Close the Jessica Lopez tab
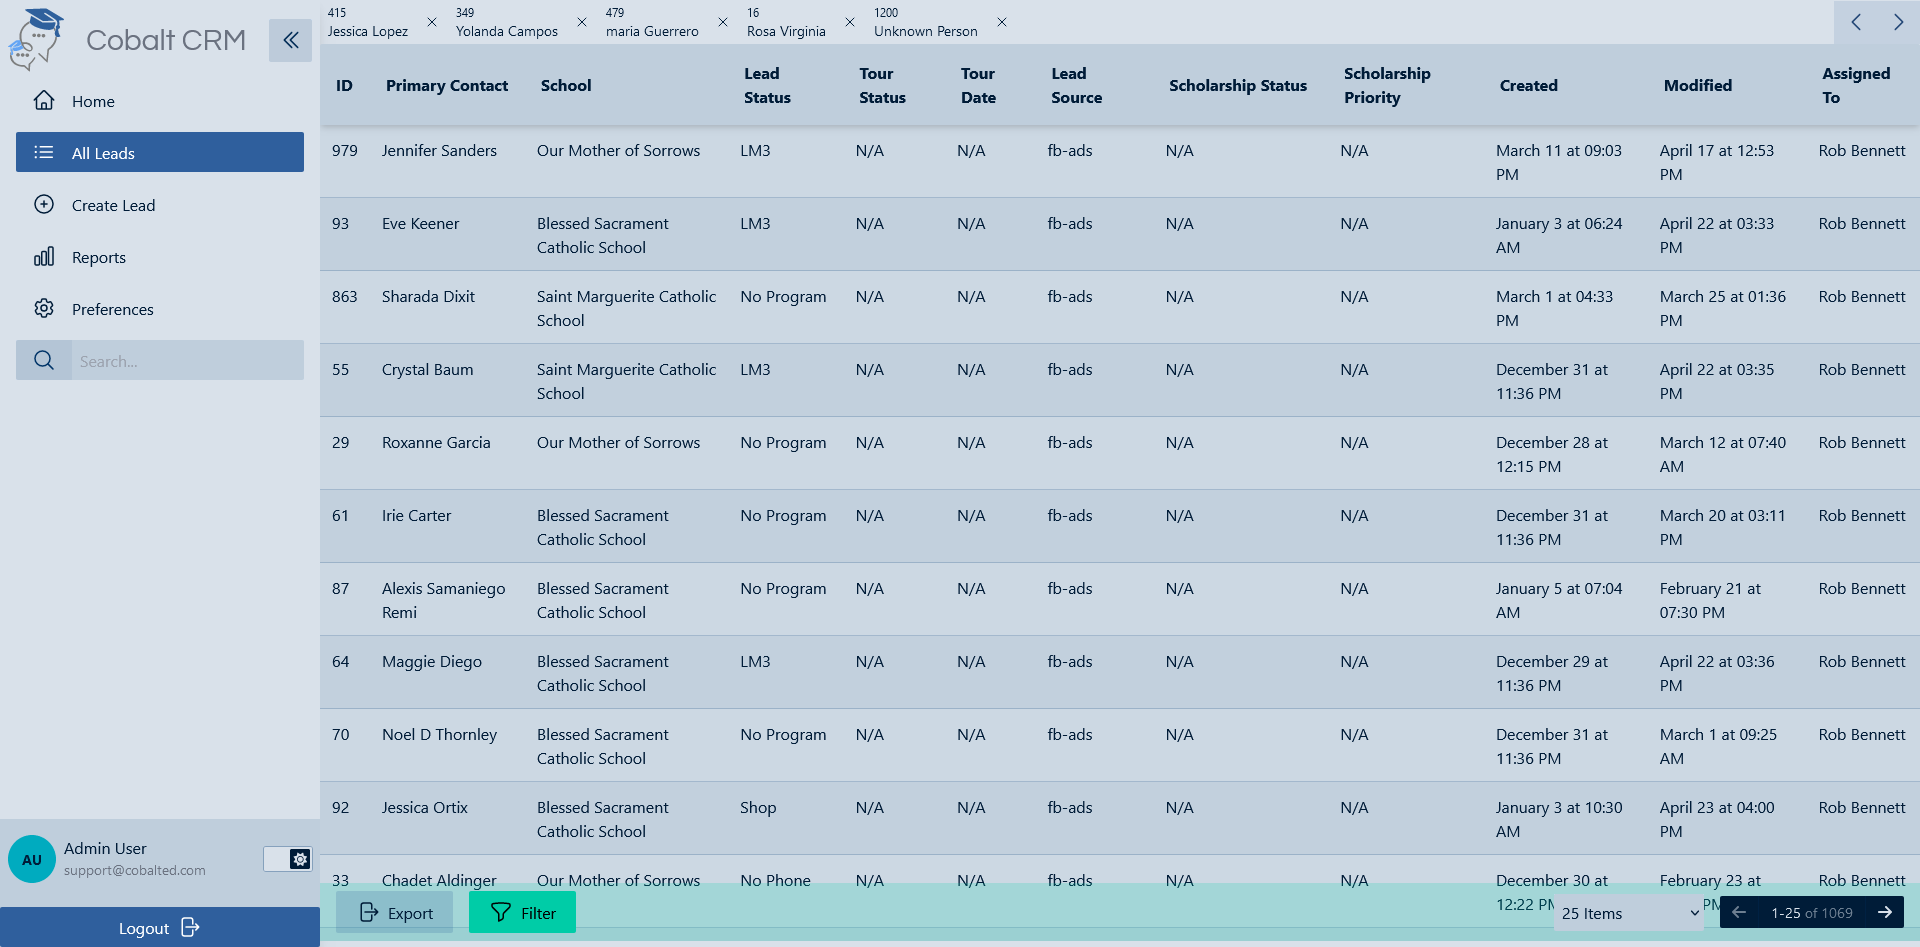1920x947 pixels. tap(432, 22)
